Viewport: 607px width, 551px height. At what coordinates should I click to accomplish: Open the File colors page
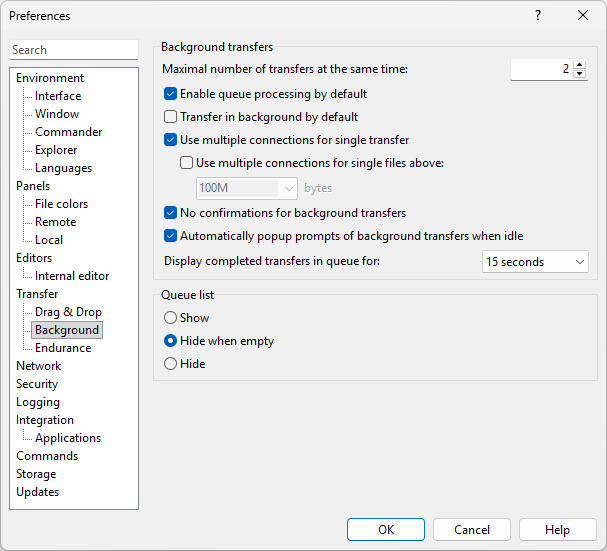click(61, 204)
